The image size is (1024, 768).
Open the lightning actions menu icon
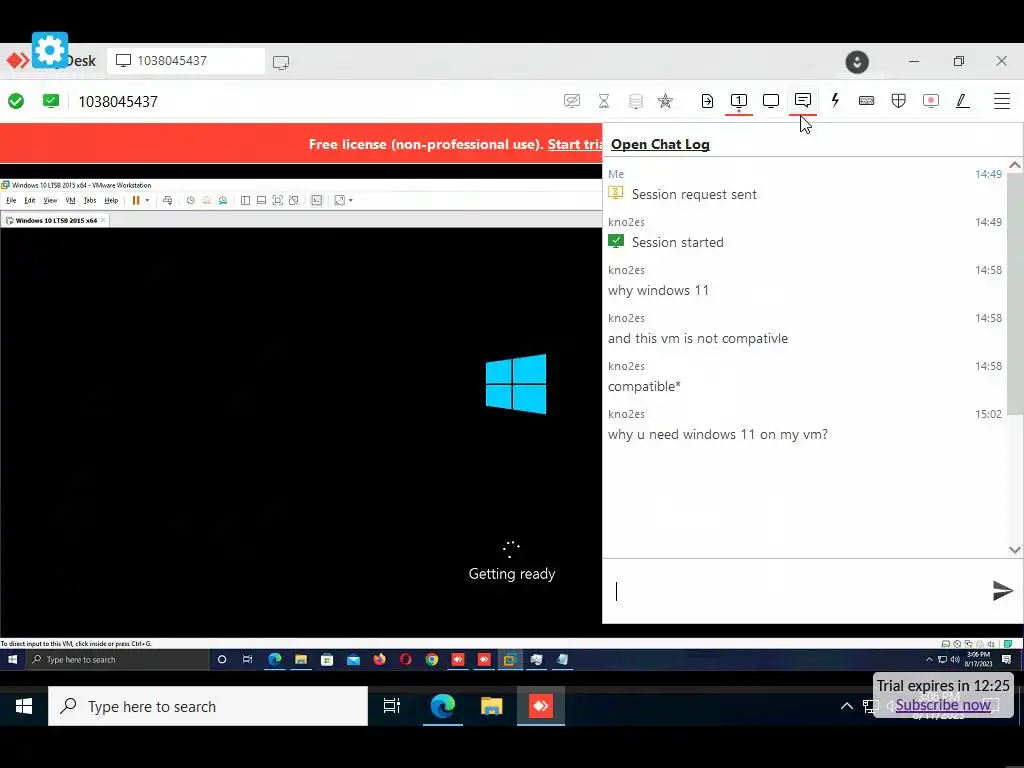(835, 100)
